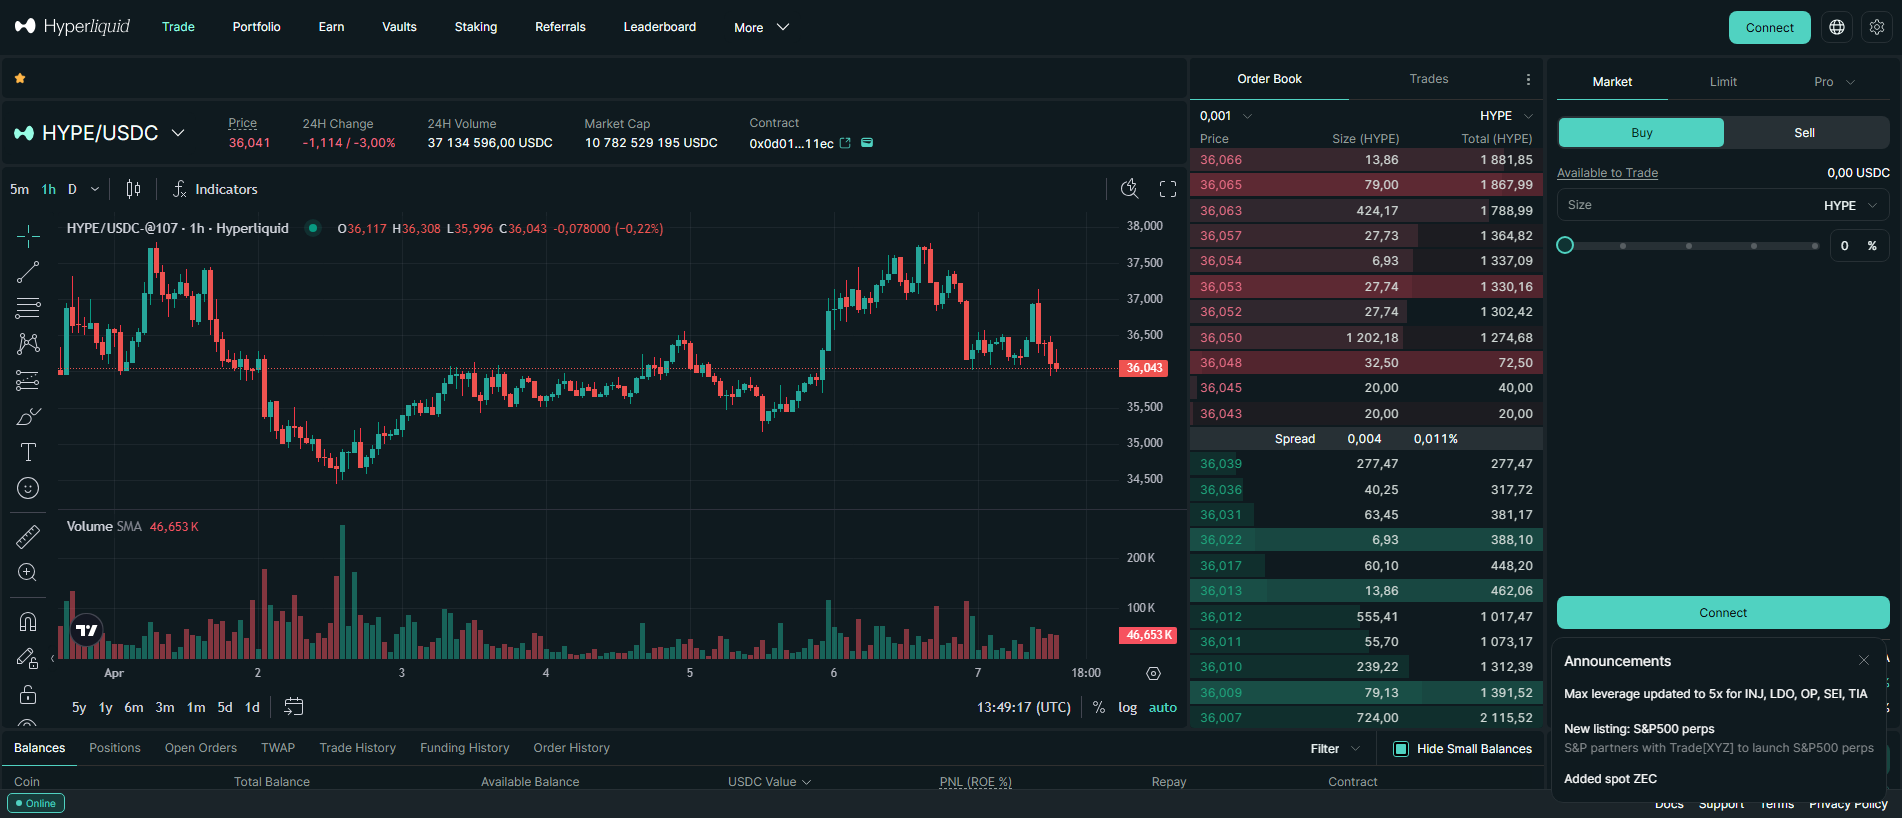This screenshot has width=1902, height=818.
Task: Open the emoji icons tool
Action: (x=28, y=488)
